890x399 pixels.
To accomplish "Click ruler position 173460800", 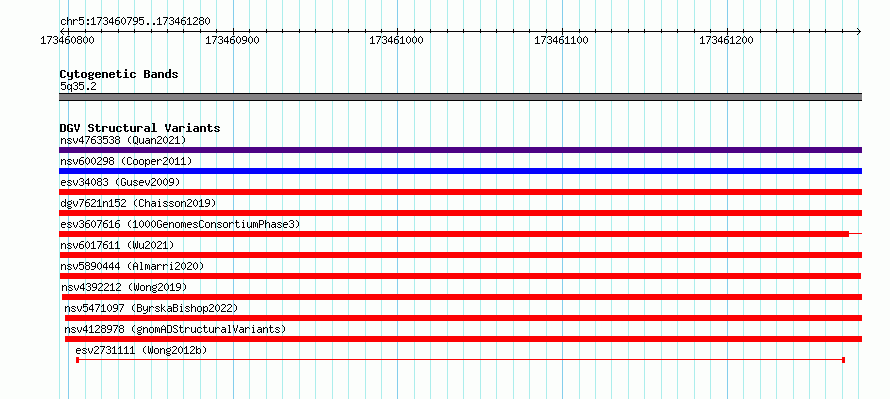I will (68, 40).
